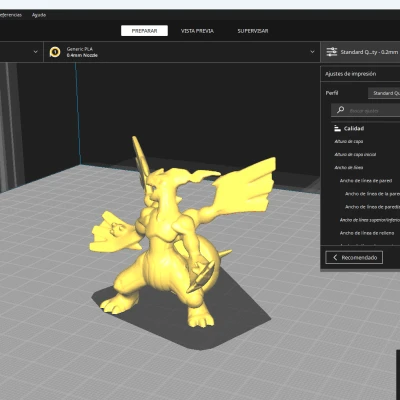Screen dimensions: 400x400
Task: Expand the printer selector chevron
Action: tap(36, 52)
